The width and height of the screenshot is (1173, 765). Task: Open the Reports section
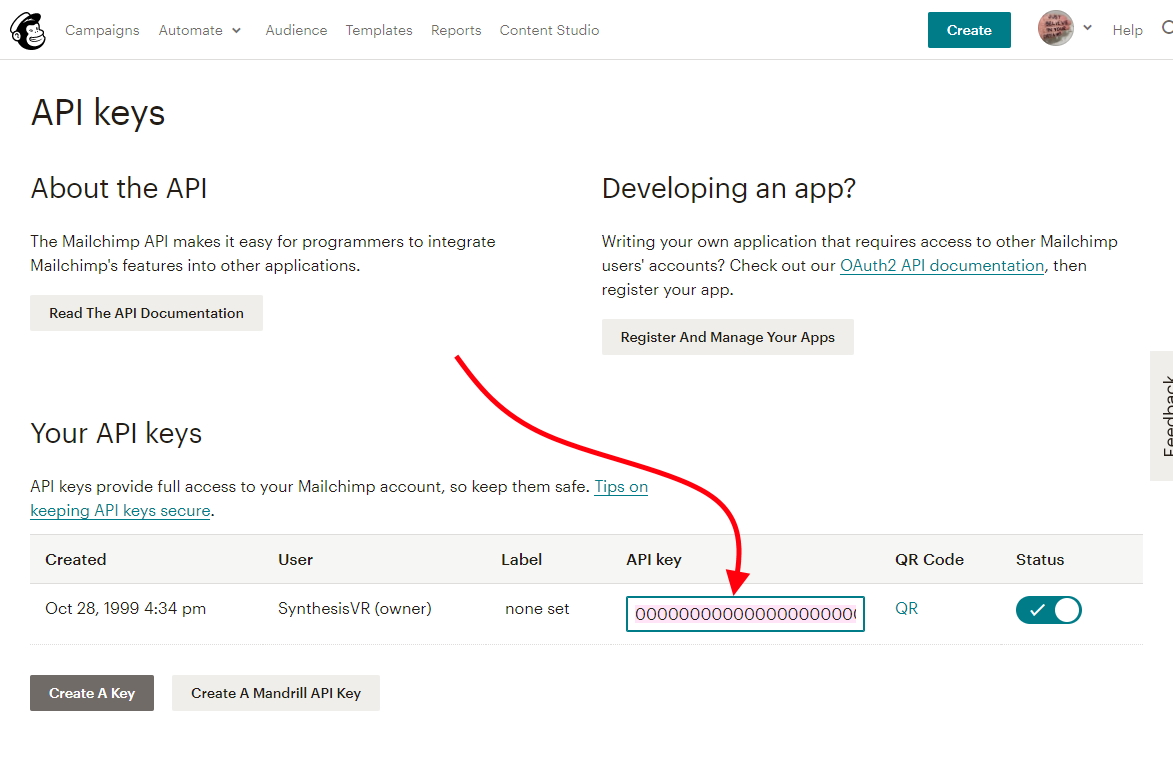[456, 30]
